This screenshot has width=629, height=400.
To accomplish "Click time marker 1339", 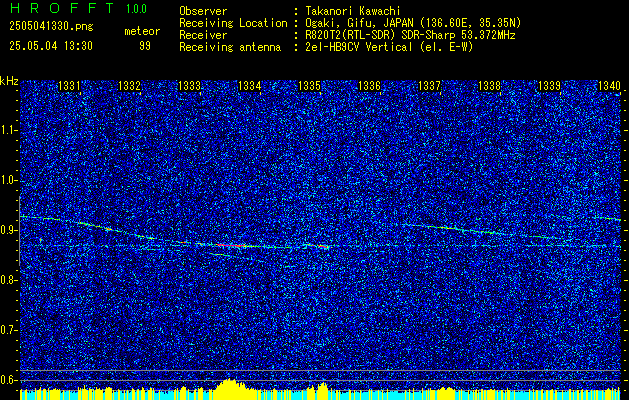I will pyautogui.click(x=549, y=85).
